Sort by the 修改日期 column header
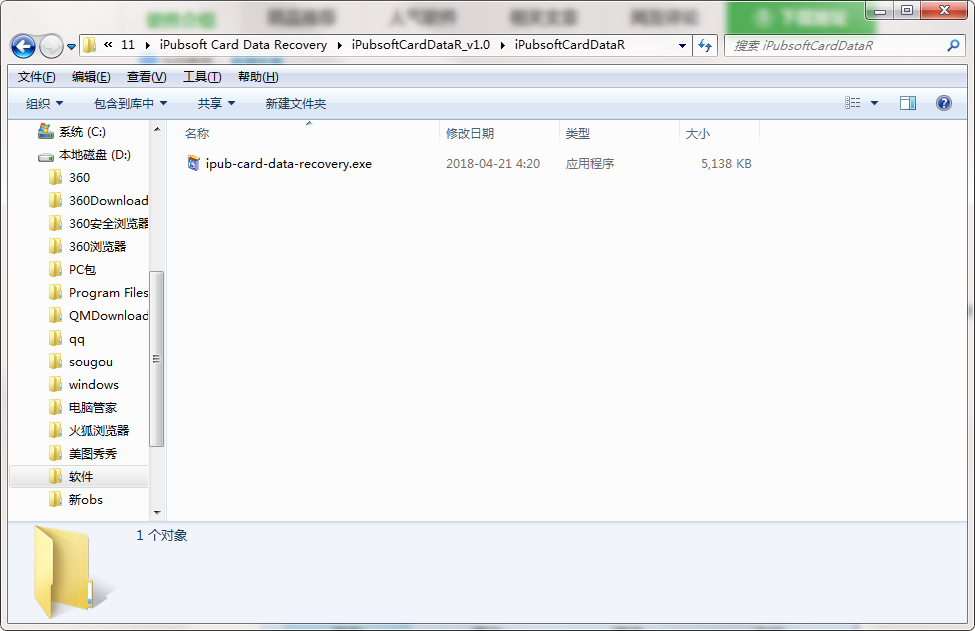The image size is (975, 631). pos(470,134)
